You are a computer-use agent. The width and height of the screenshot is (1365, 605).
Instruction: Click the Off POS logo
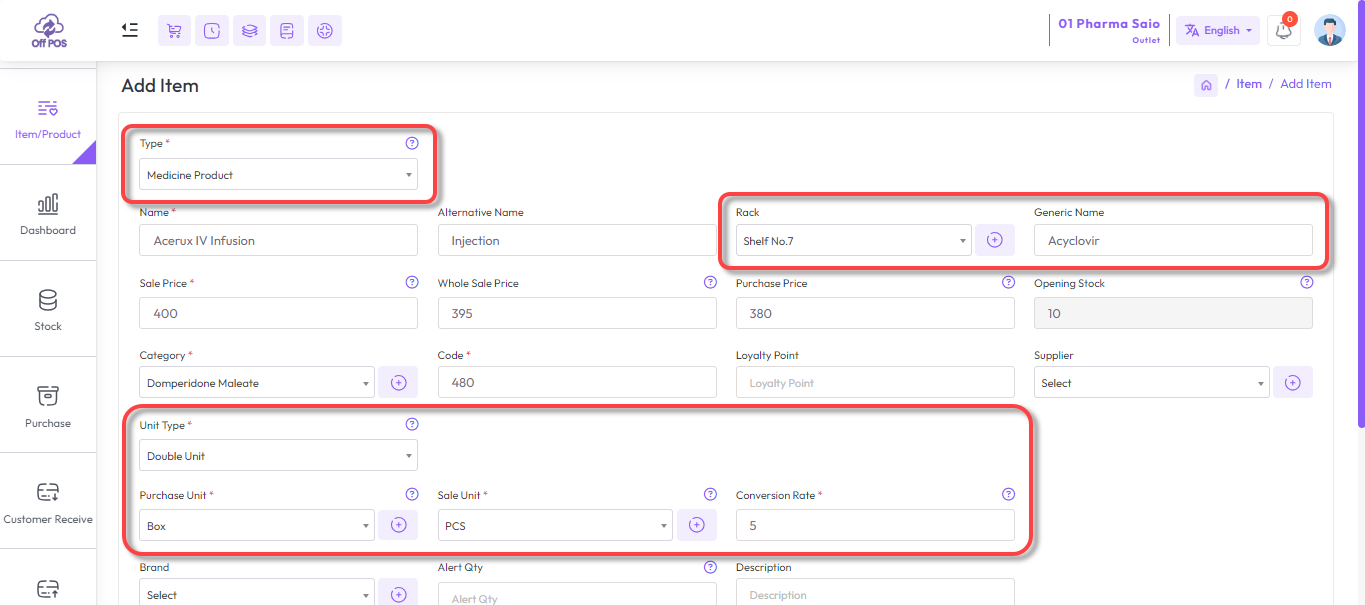49,32
